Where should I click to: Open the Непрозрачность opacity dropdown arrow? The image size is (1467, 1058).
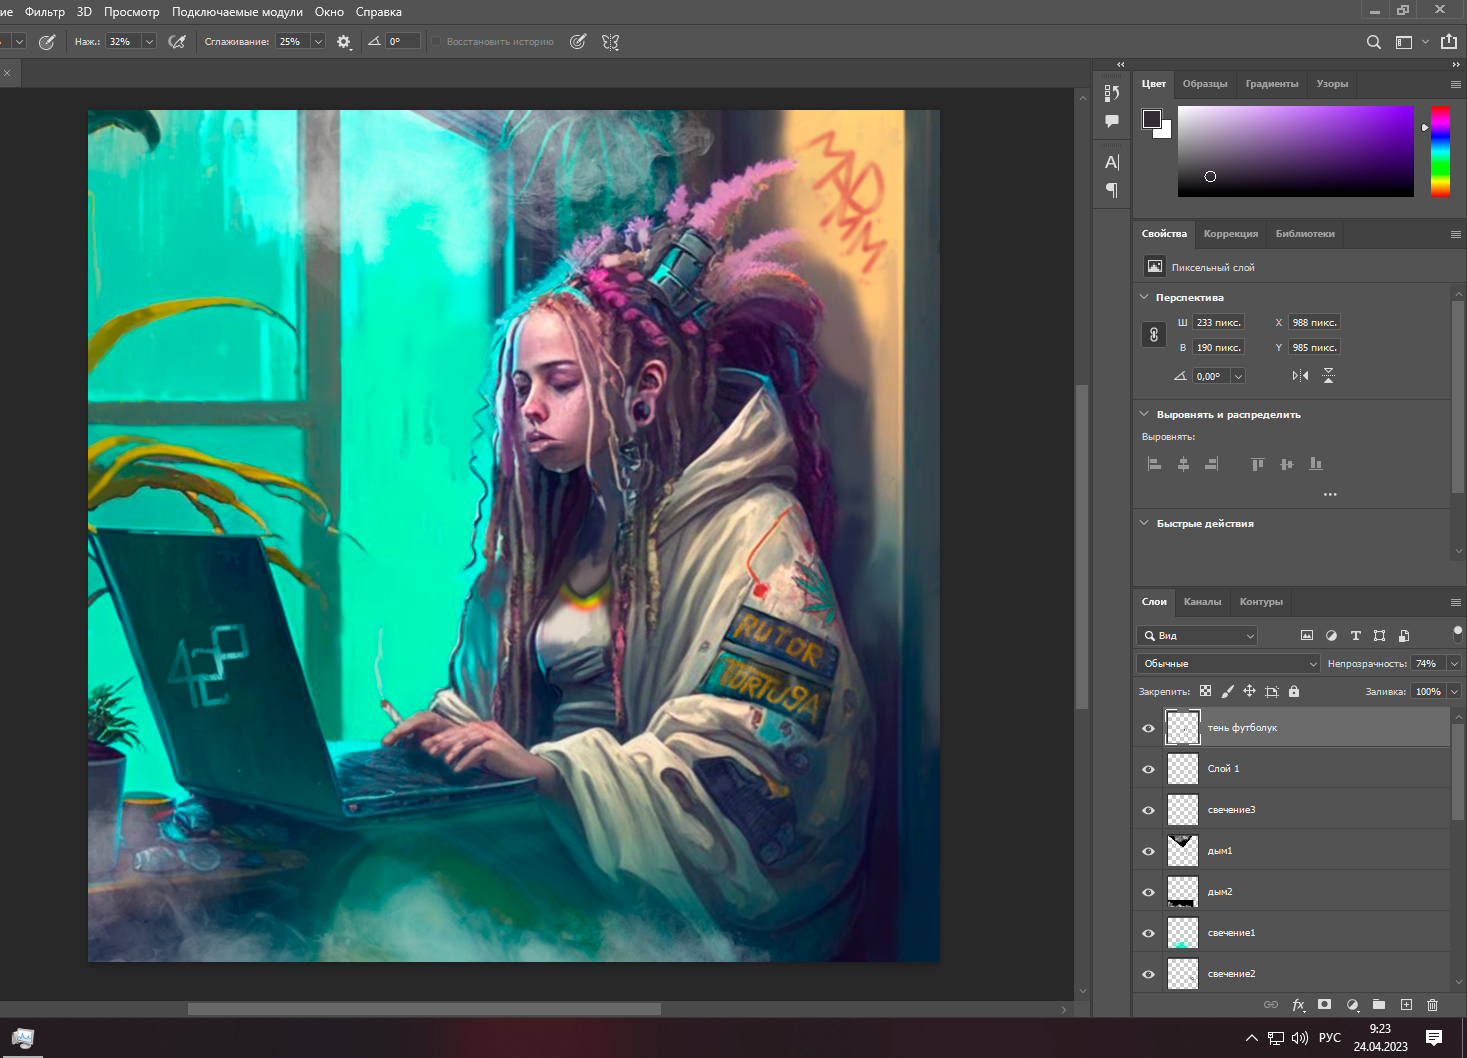[x=1454, y=664]
